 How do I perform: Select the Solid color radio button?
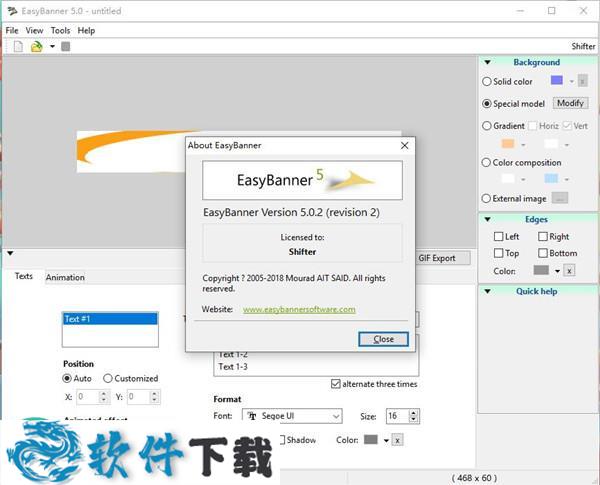pos(487,81)
